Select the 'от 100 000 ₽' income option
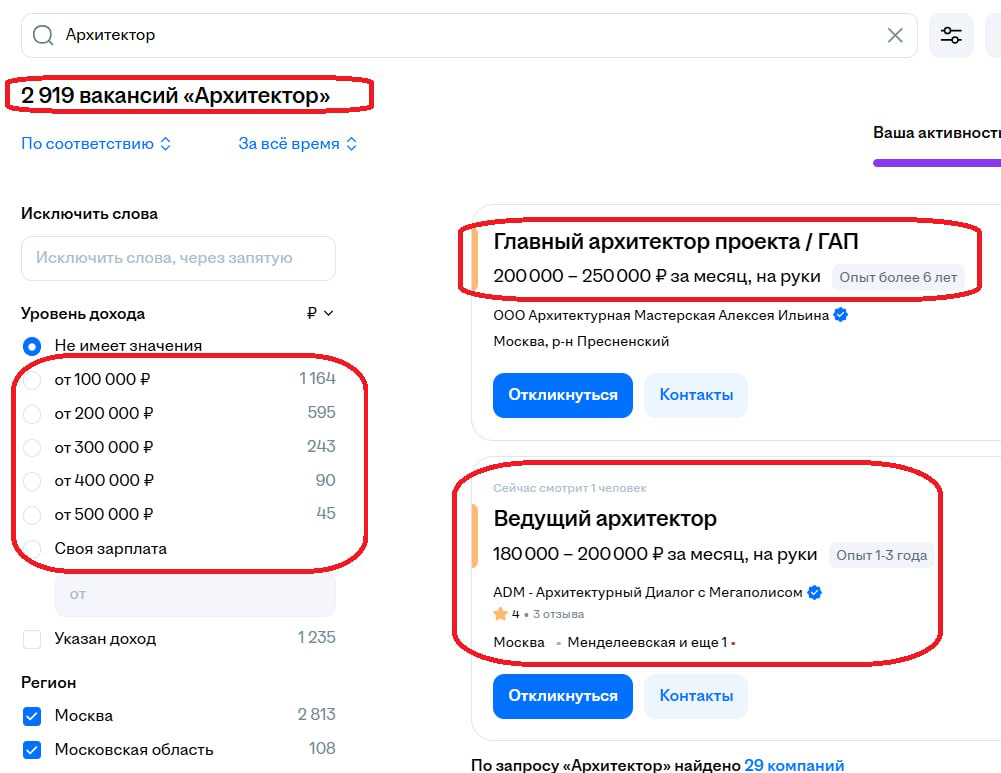The height and width of the screenshot is (773, 1001). pos(32,380)
